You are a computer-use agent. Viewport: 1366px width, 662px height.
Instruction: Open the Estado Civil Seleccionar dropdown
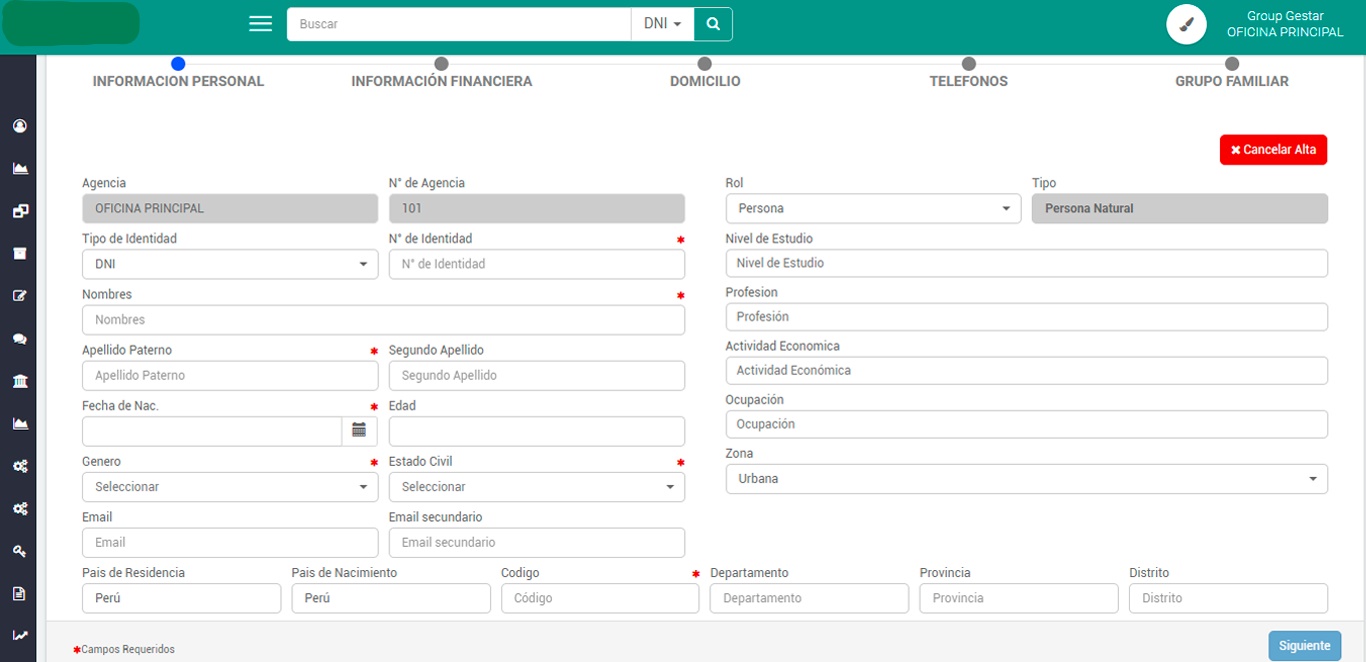coord(537,487)
